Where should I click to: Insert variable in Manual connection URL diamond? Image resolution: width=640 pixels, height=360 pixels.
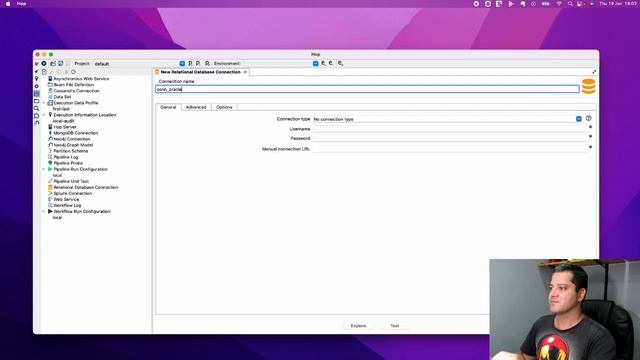[x=590, y=147]
